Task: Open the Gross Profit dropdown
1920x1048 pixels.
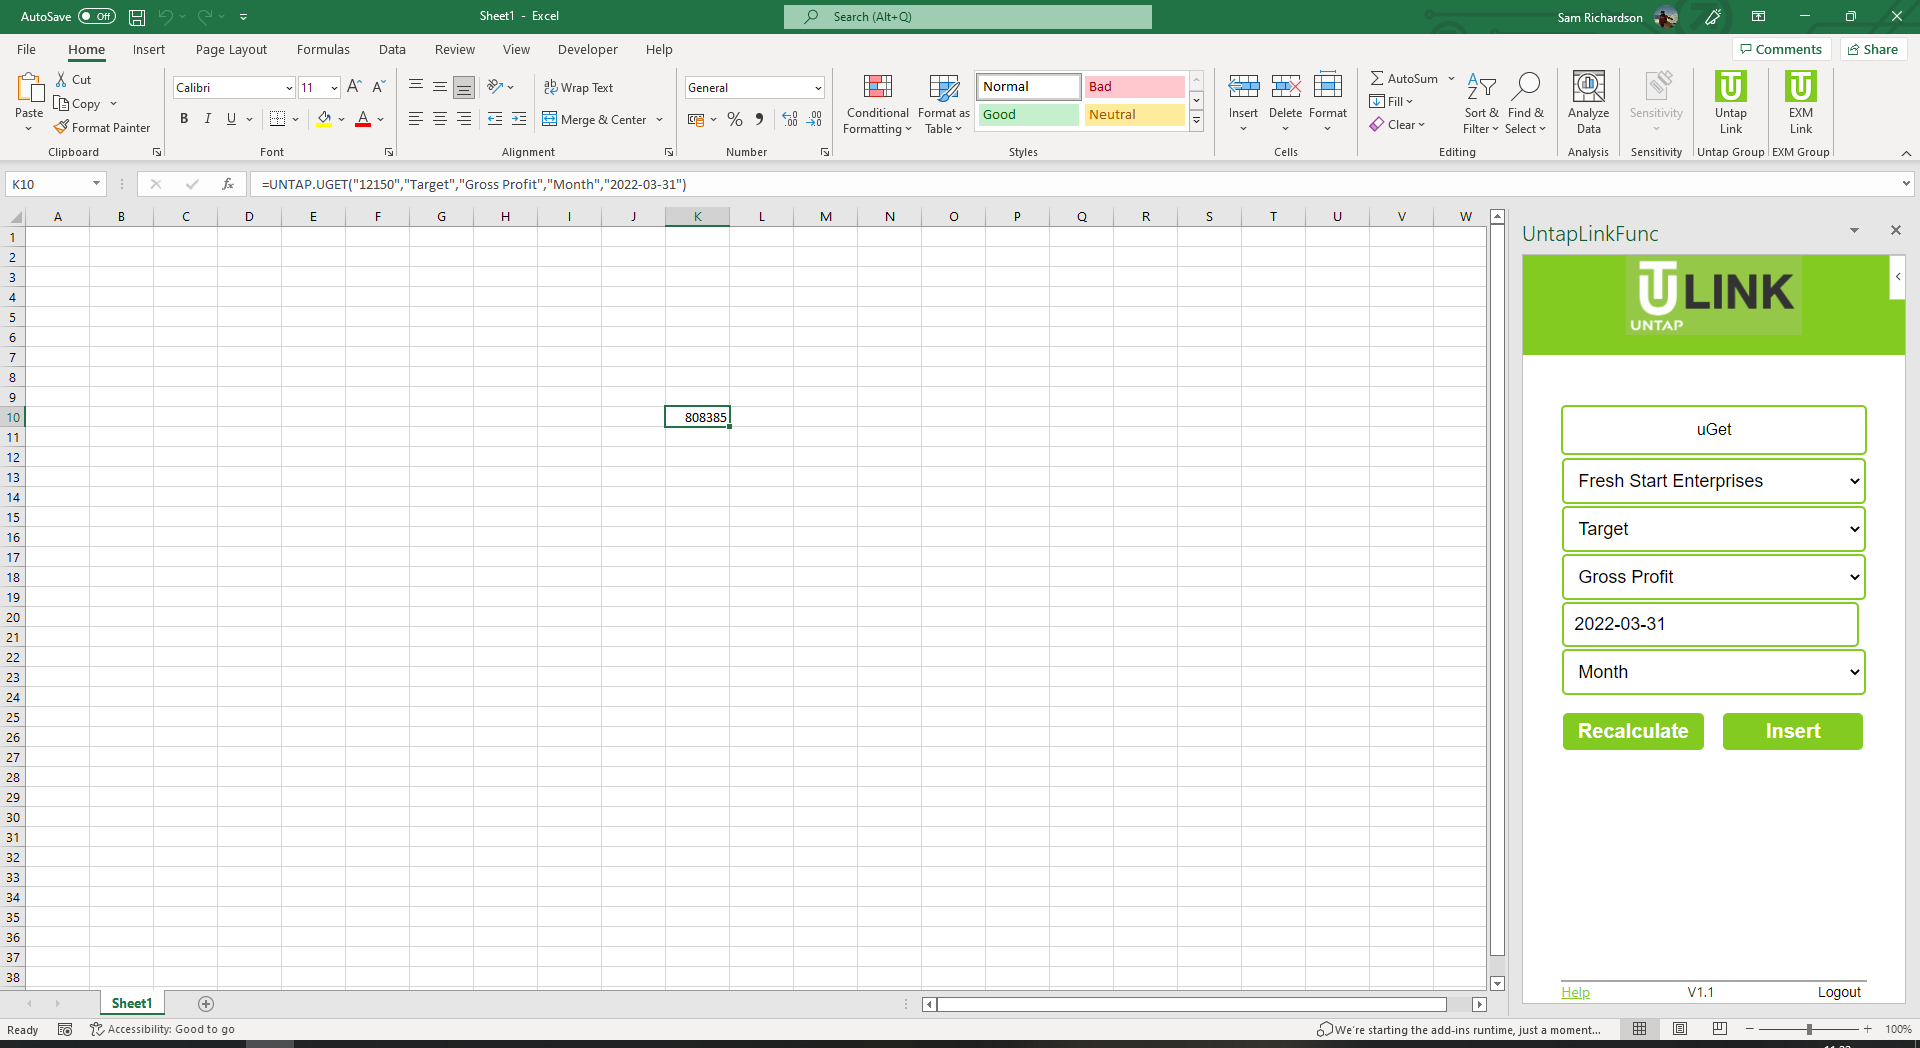Action: pos(1714,577)
